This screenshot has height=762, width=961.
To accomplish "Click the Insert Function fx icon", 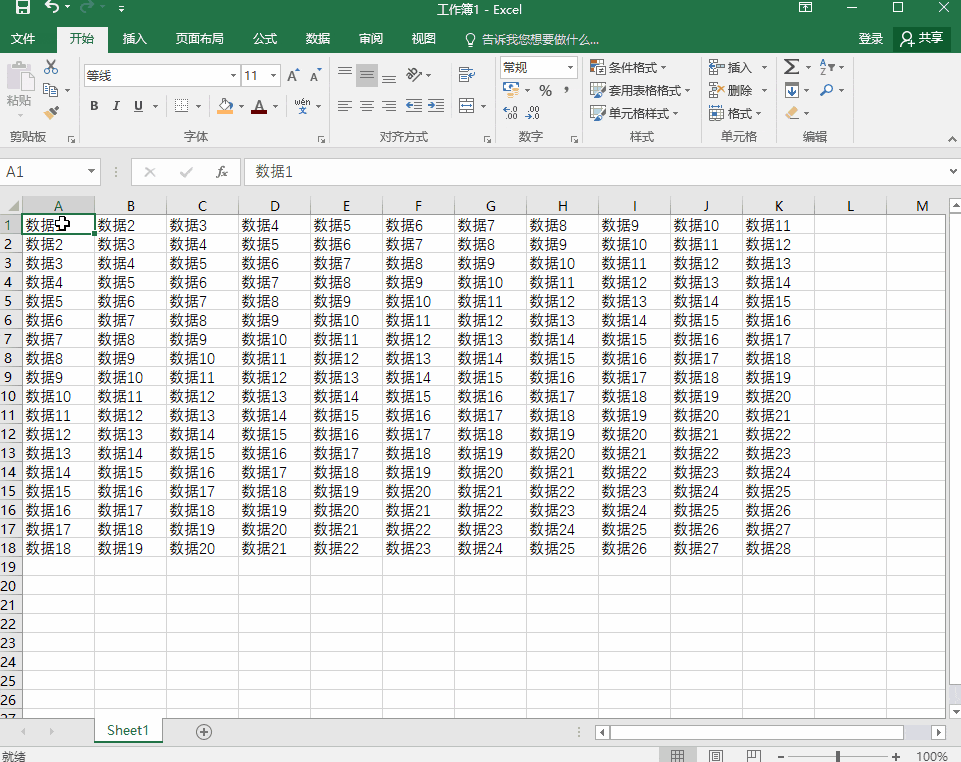I will (222, 172).
